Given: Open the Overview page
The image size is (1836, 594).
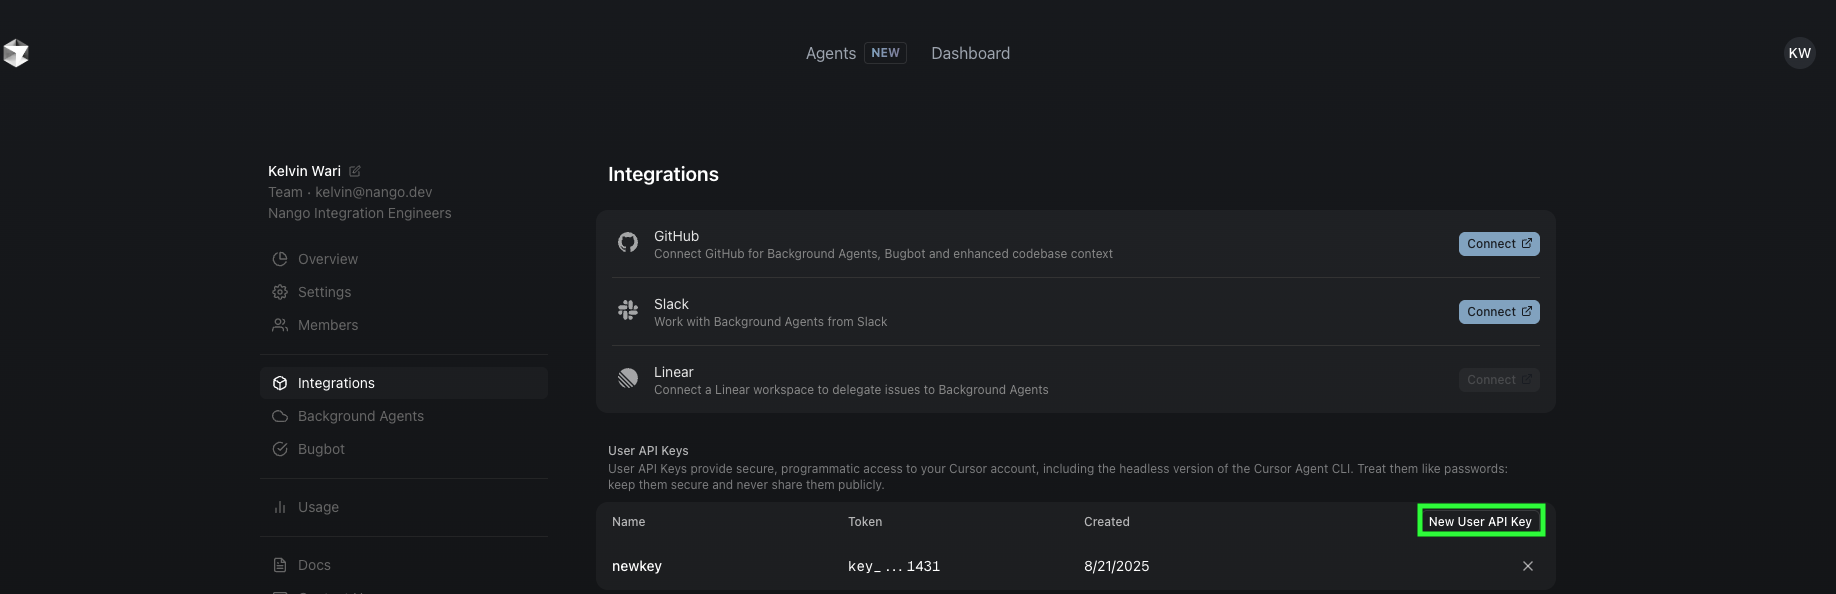Looking at the screenshot, I should tap(327, 259).
